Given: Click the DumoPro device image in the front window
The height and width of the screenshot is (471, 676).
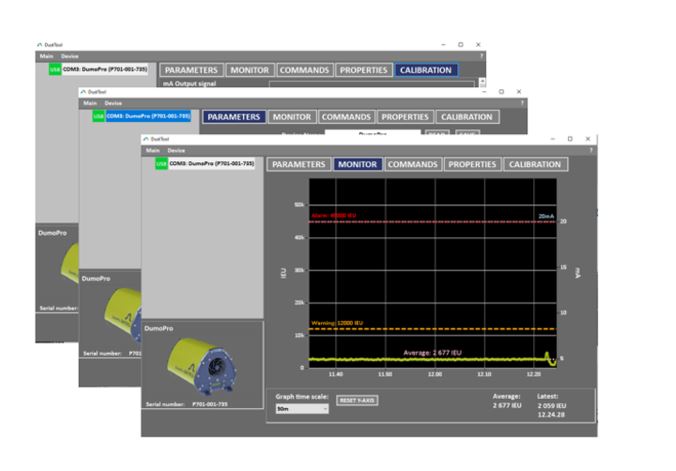Looking at the screenshot, I should pyautogui.click(x=202, y=367).
